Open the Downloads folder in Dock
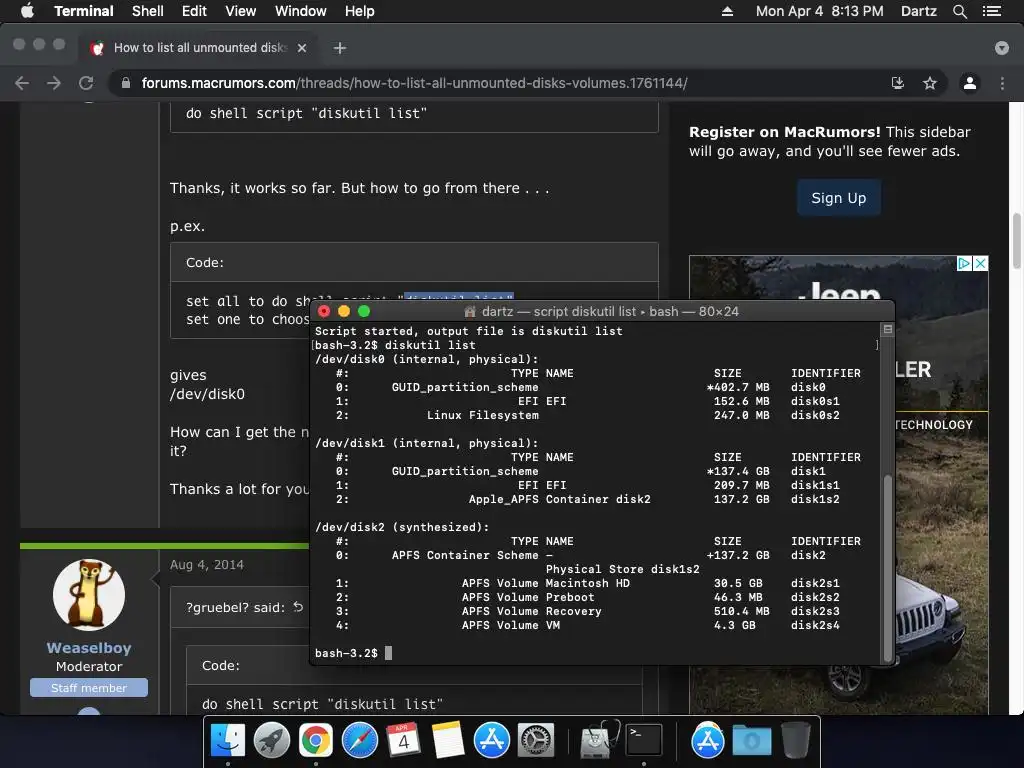Screen dimensions: 1024x768 (752, 741)
